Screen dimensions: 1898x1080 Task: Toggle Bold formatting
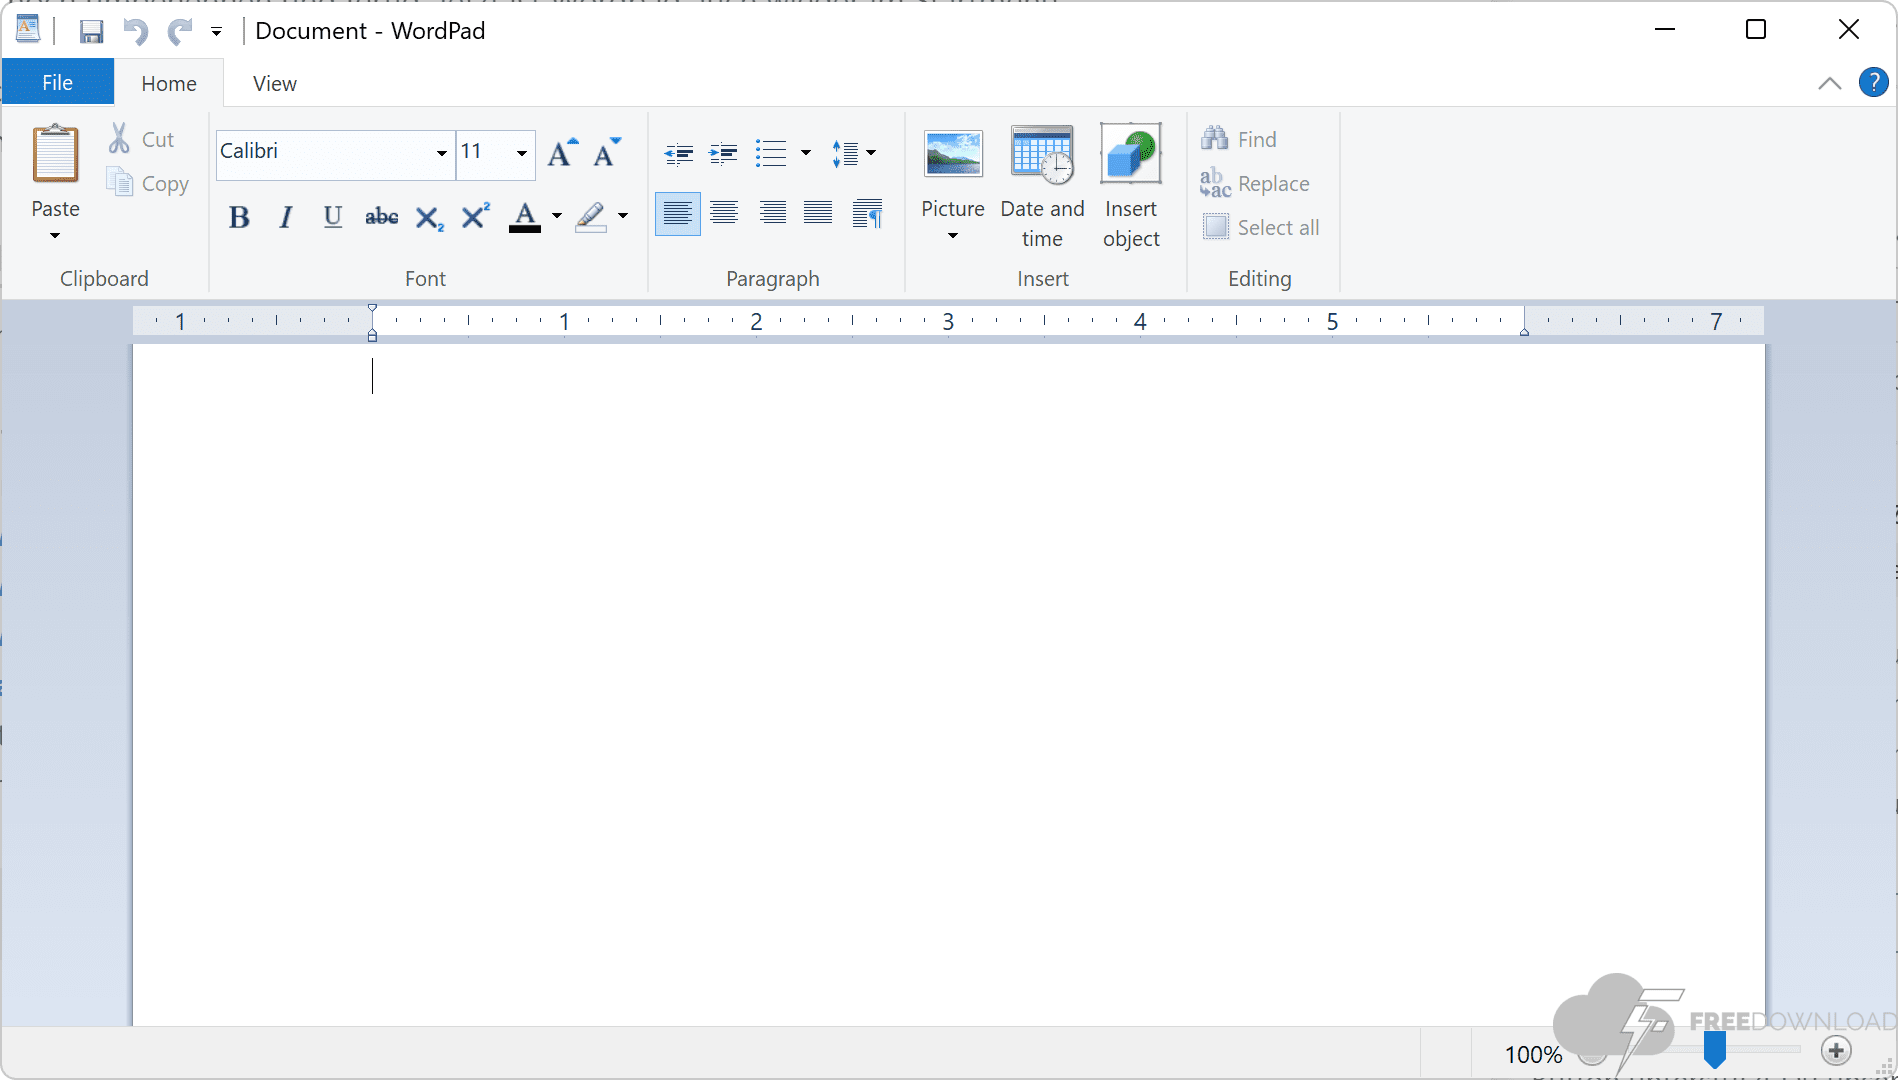(239, 217)
